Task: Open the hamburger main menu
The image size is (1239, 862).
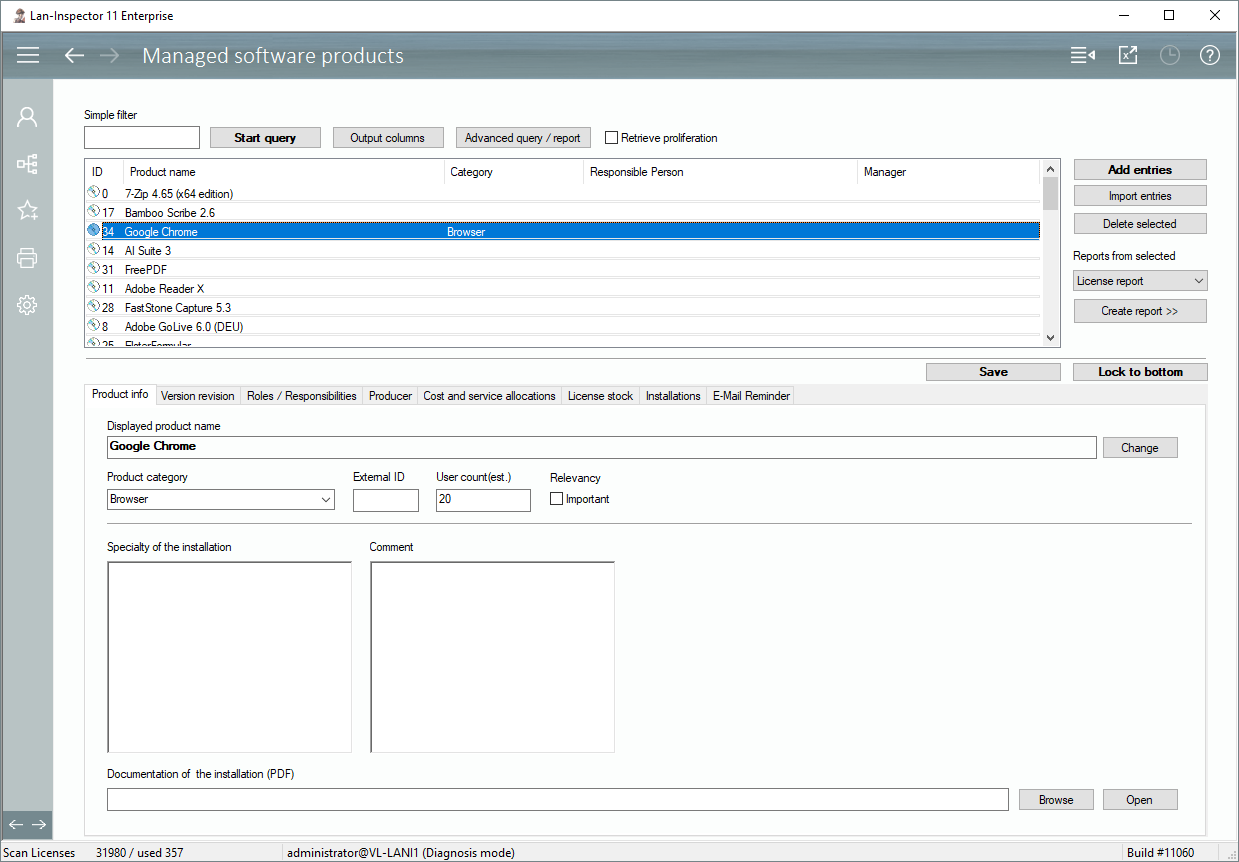Action: pyautogui.click(x=28, y=56)
